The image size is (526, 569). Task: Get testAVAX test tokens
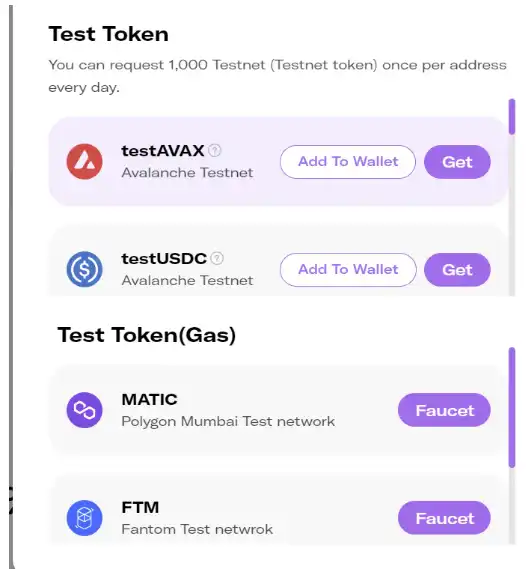tap(457, 162)
